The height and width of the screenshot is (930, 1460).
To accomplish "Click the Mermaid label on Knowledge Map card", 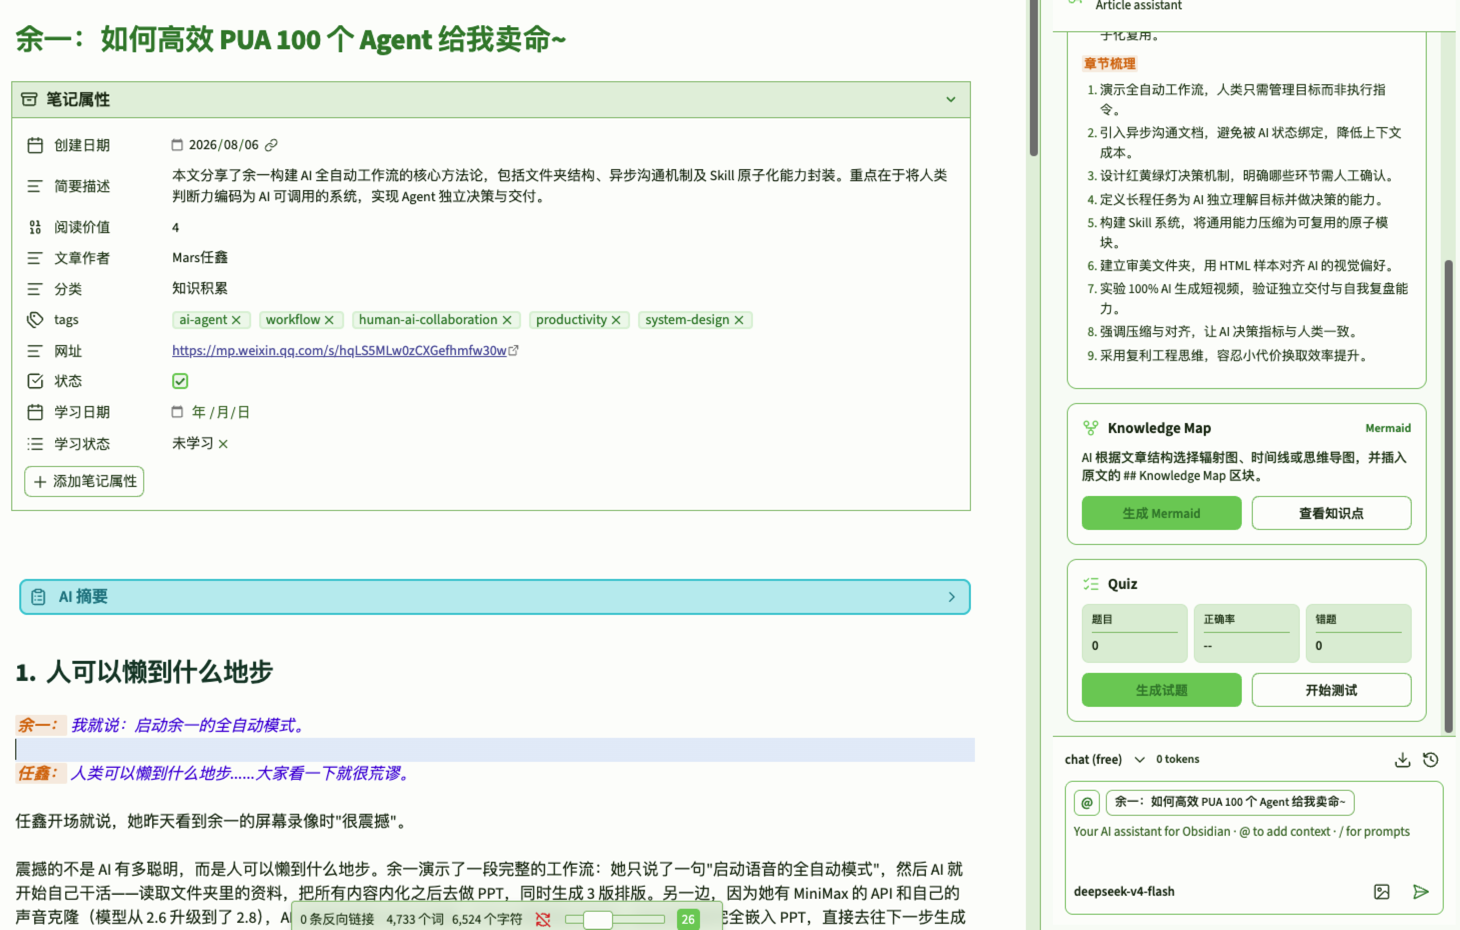I will pos(1388,428).
